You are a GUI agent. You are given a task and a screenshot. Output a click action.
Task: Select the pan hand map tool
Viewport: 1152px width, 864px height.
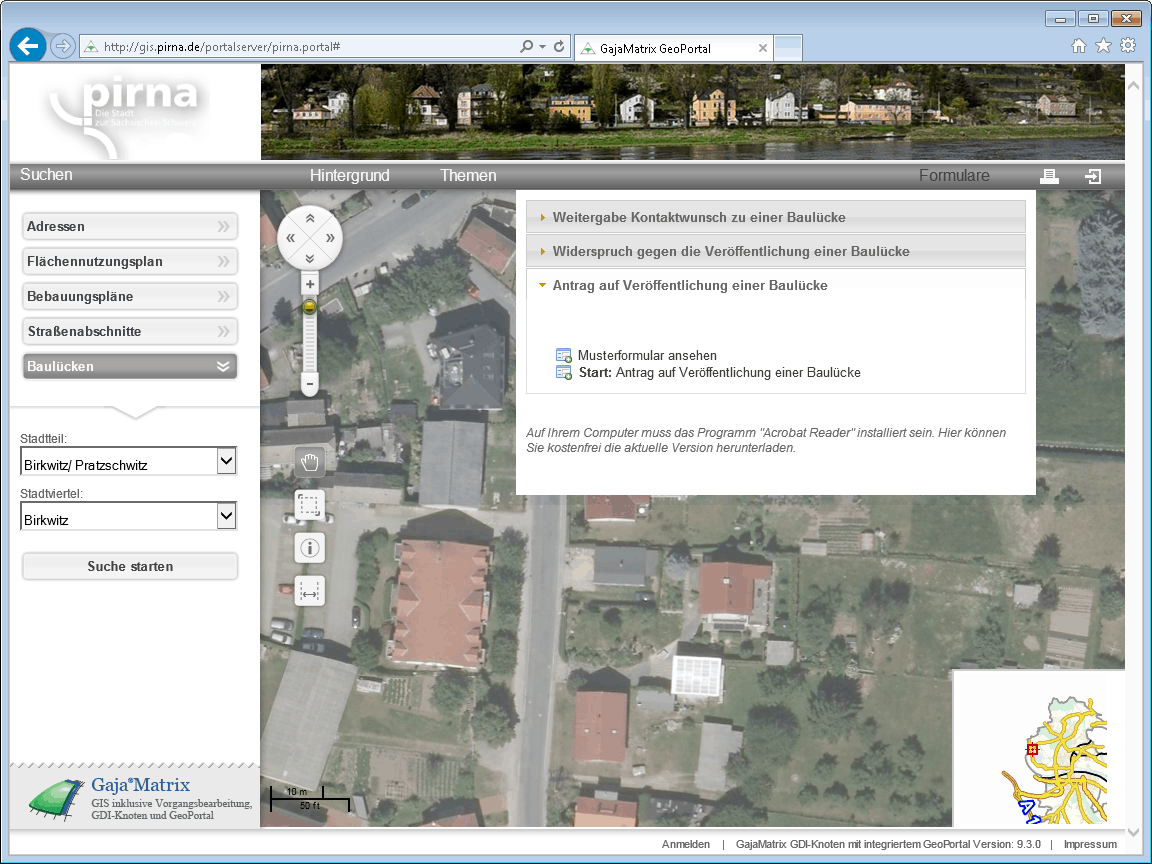point(310,461)
